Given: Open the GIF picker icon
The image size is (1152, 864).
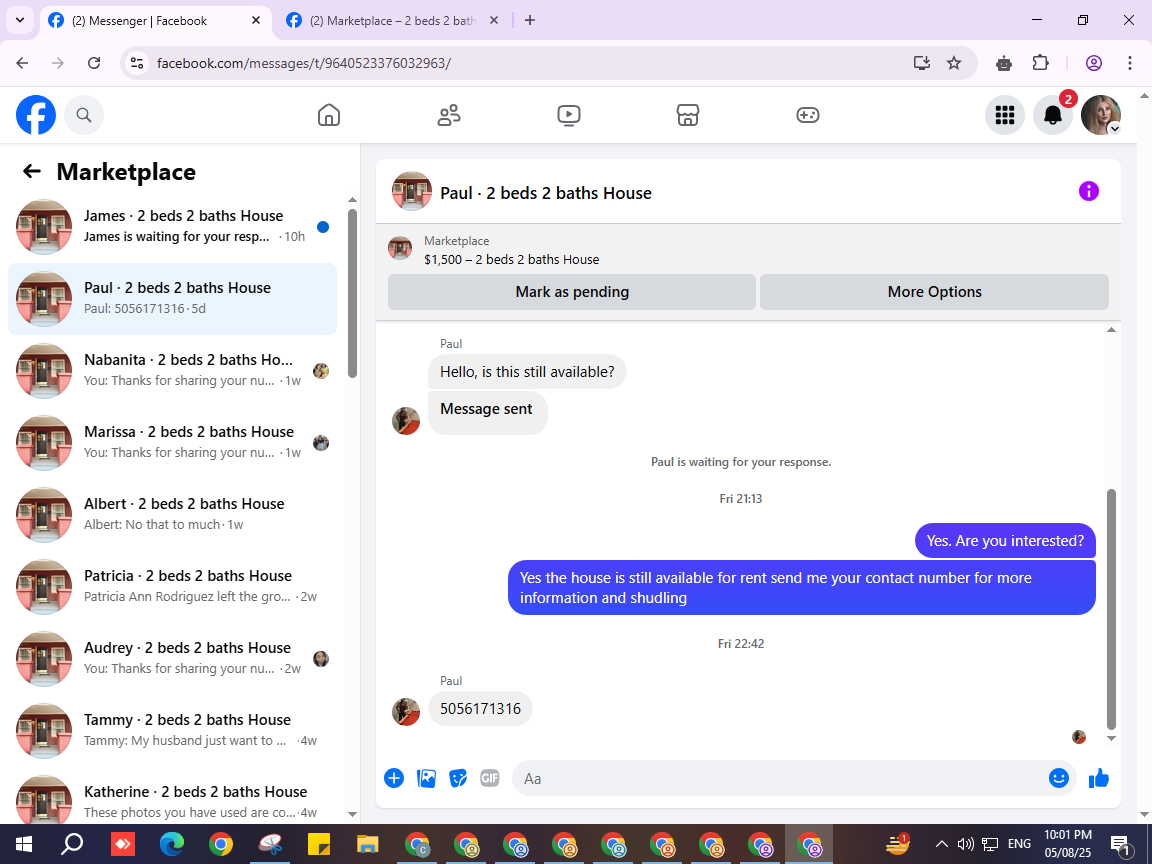Looking at the screenshot, I should point(489,778).
